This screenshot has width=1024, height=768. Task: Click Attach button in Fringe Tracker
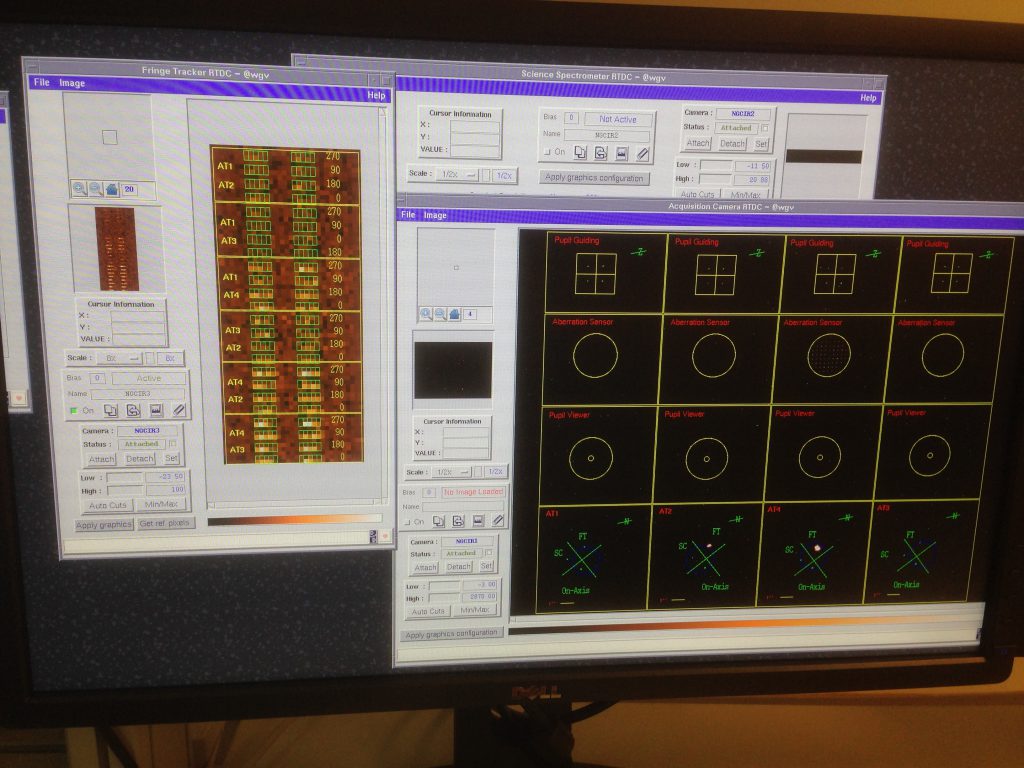coord(101,459)
